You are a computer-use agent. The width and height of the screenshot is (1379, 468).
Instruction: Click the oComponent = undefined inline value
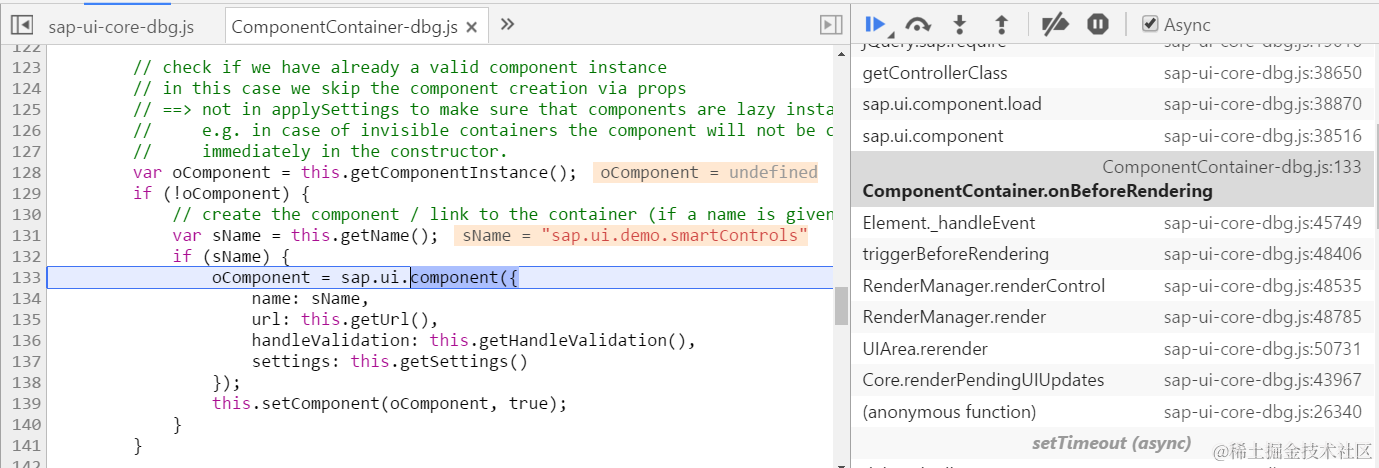coord(706,172)
